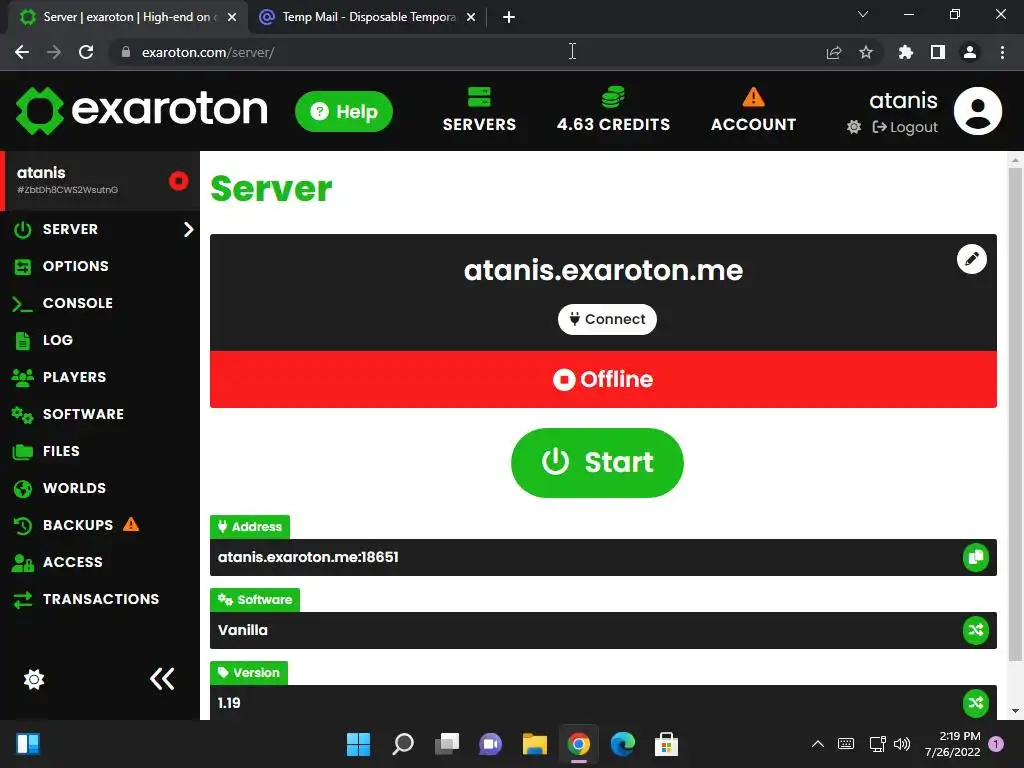Viewport: 1024px width, 768px height.
Task: Click the exaroton logo
Action: tap(142, 110)
